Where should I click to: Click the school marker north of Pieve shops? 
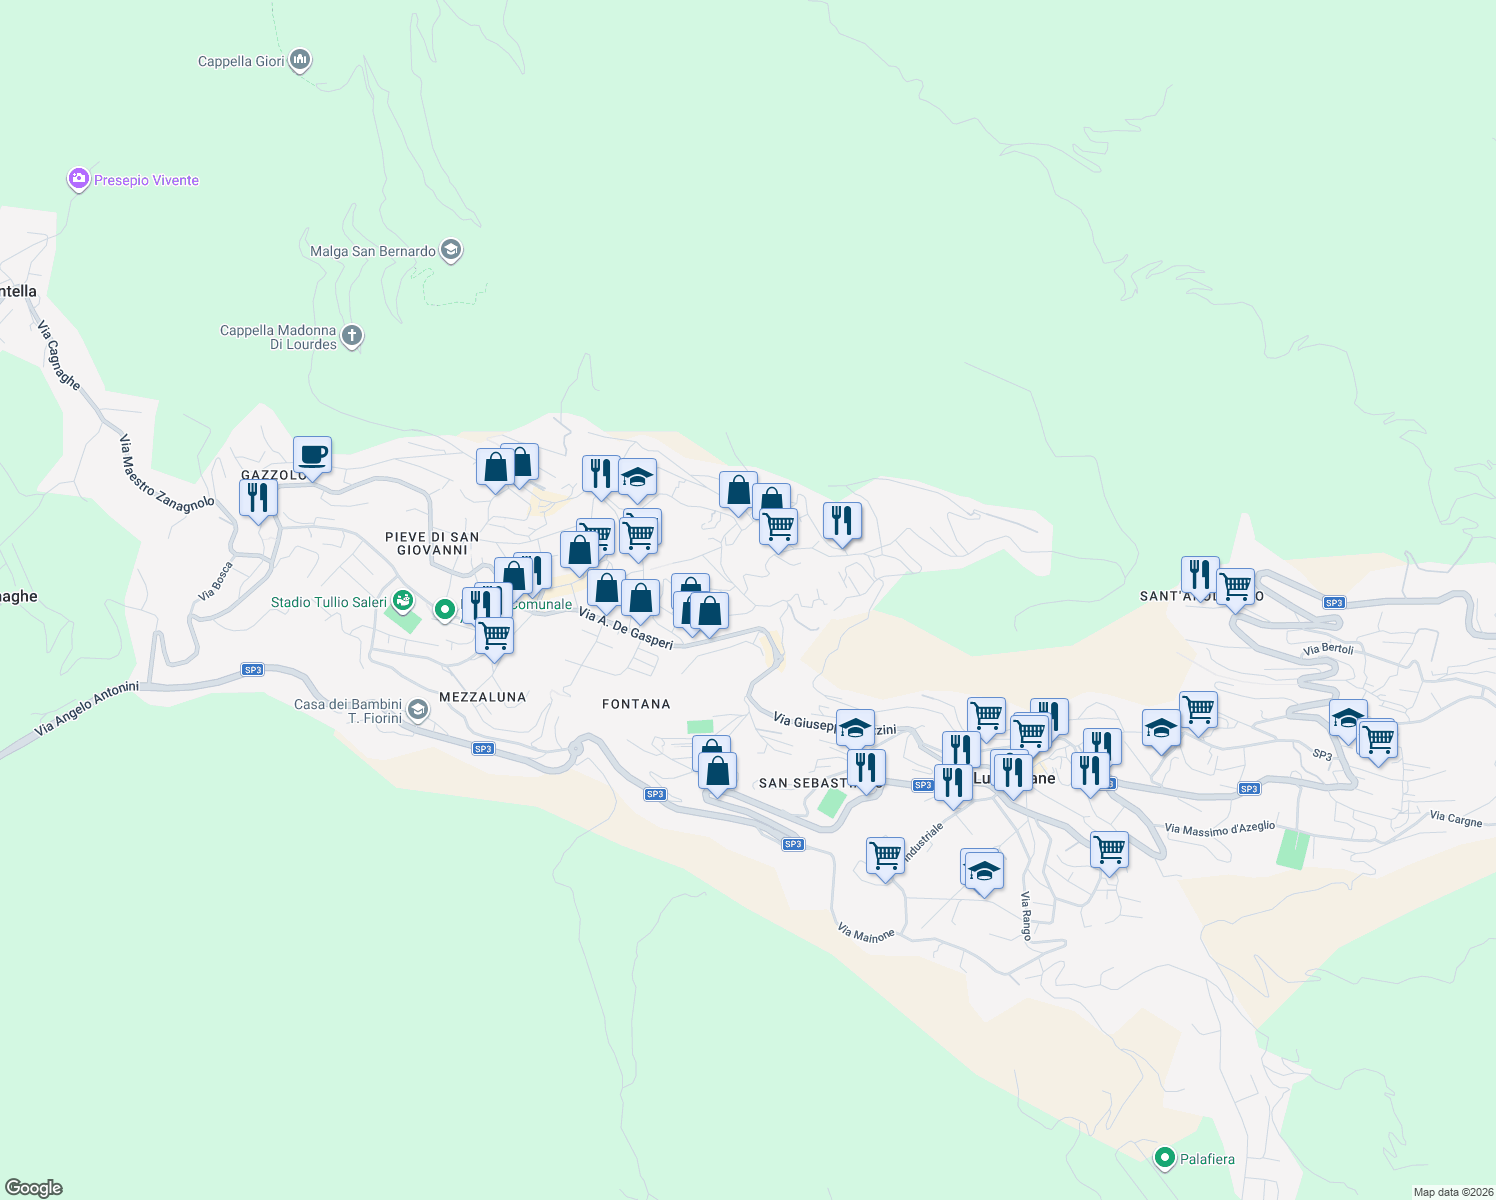[637, 479]
